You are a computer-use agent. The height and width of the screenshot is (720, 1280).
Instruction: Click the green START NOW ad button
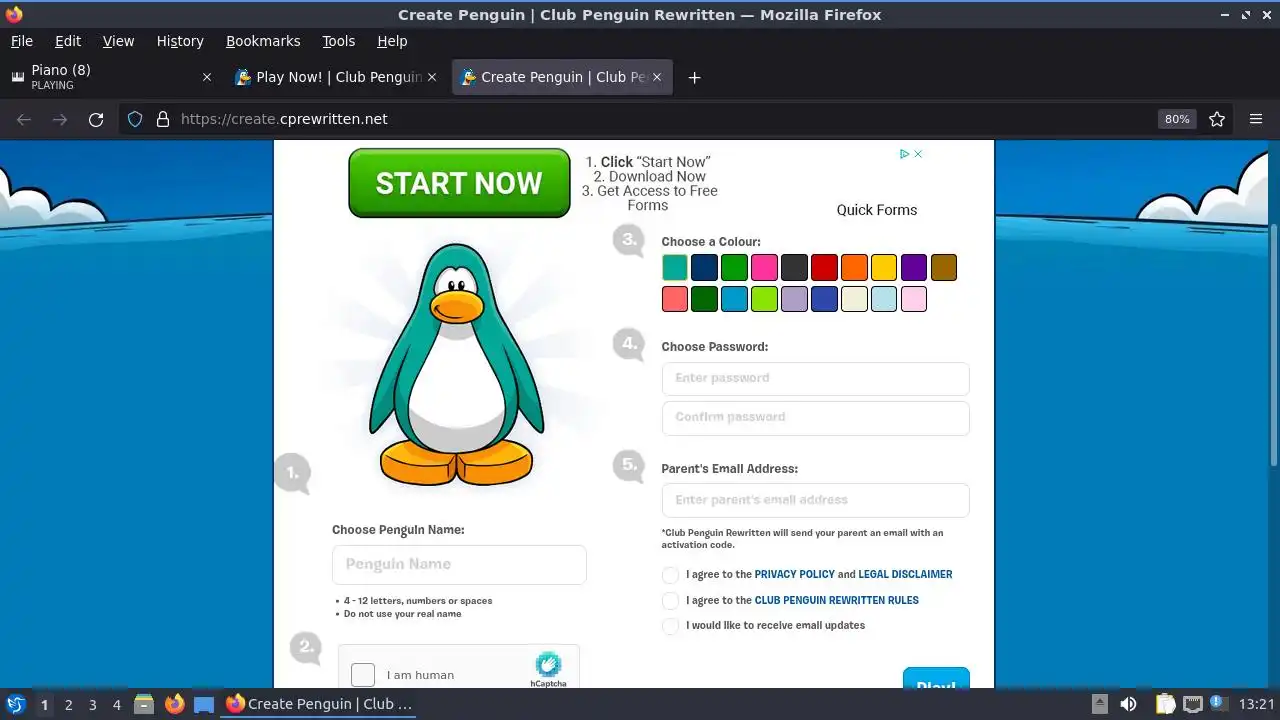click(x=459, y=183)
